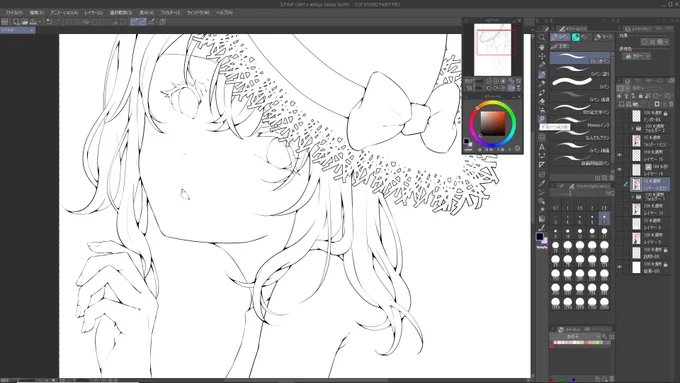Select the transparent color swatch below colors
Image resolution: width=680 pixels, height=383 pixels.
[x=542, y=247]
